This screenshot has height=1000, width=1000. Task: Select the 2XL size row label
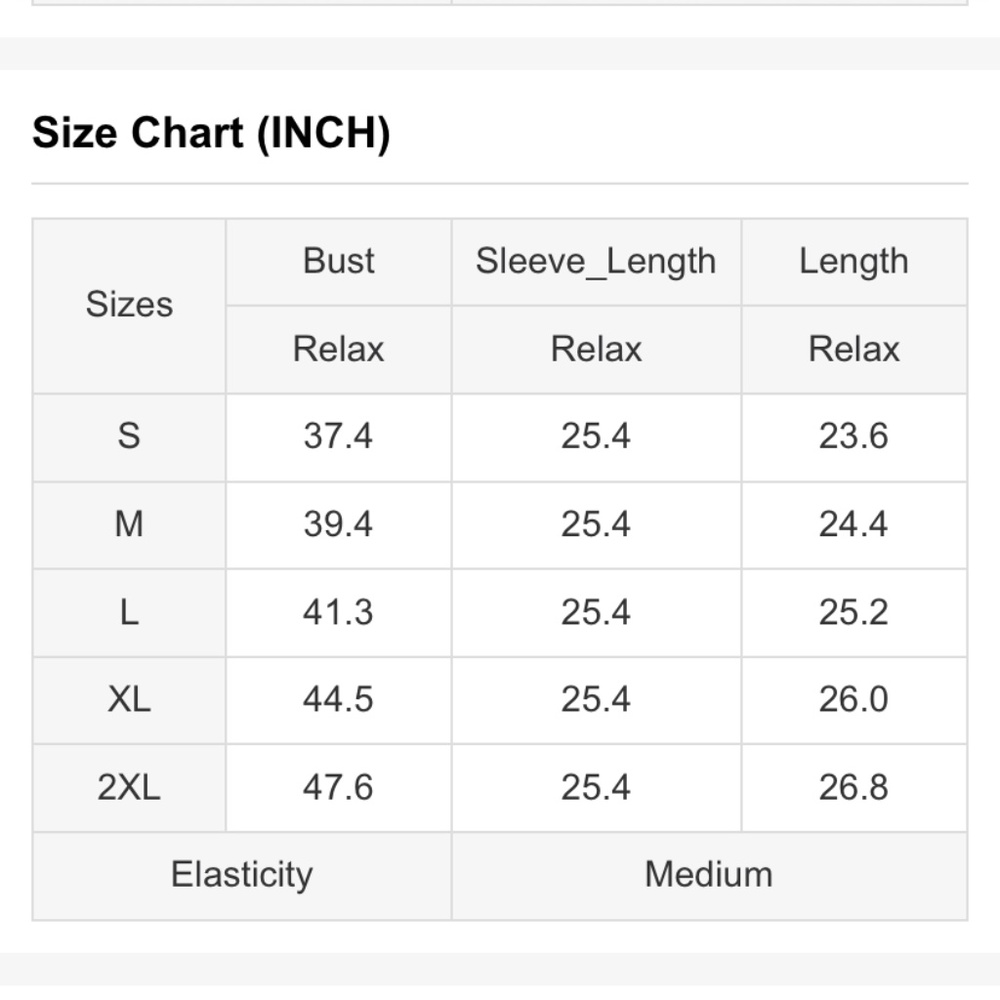tap(129, 787)
